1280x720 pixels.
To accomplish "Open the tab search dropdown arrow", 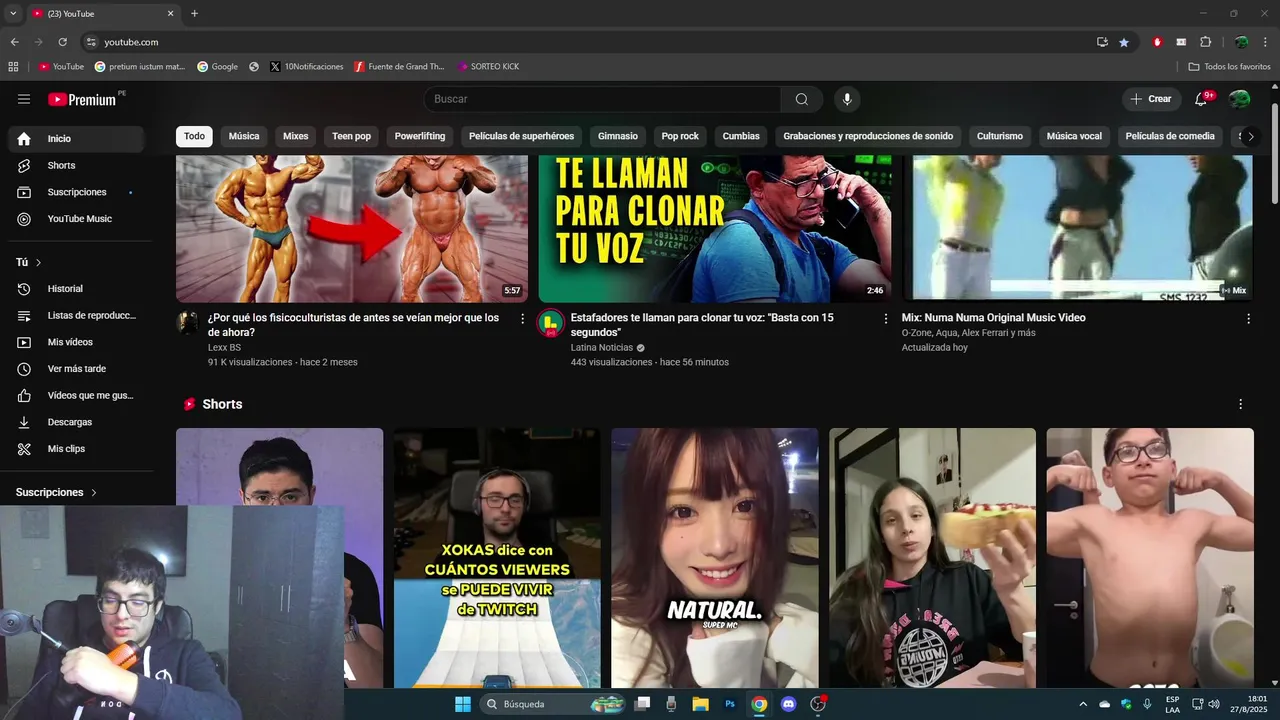I will [13, 14].
